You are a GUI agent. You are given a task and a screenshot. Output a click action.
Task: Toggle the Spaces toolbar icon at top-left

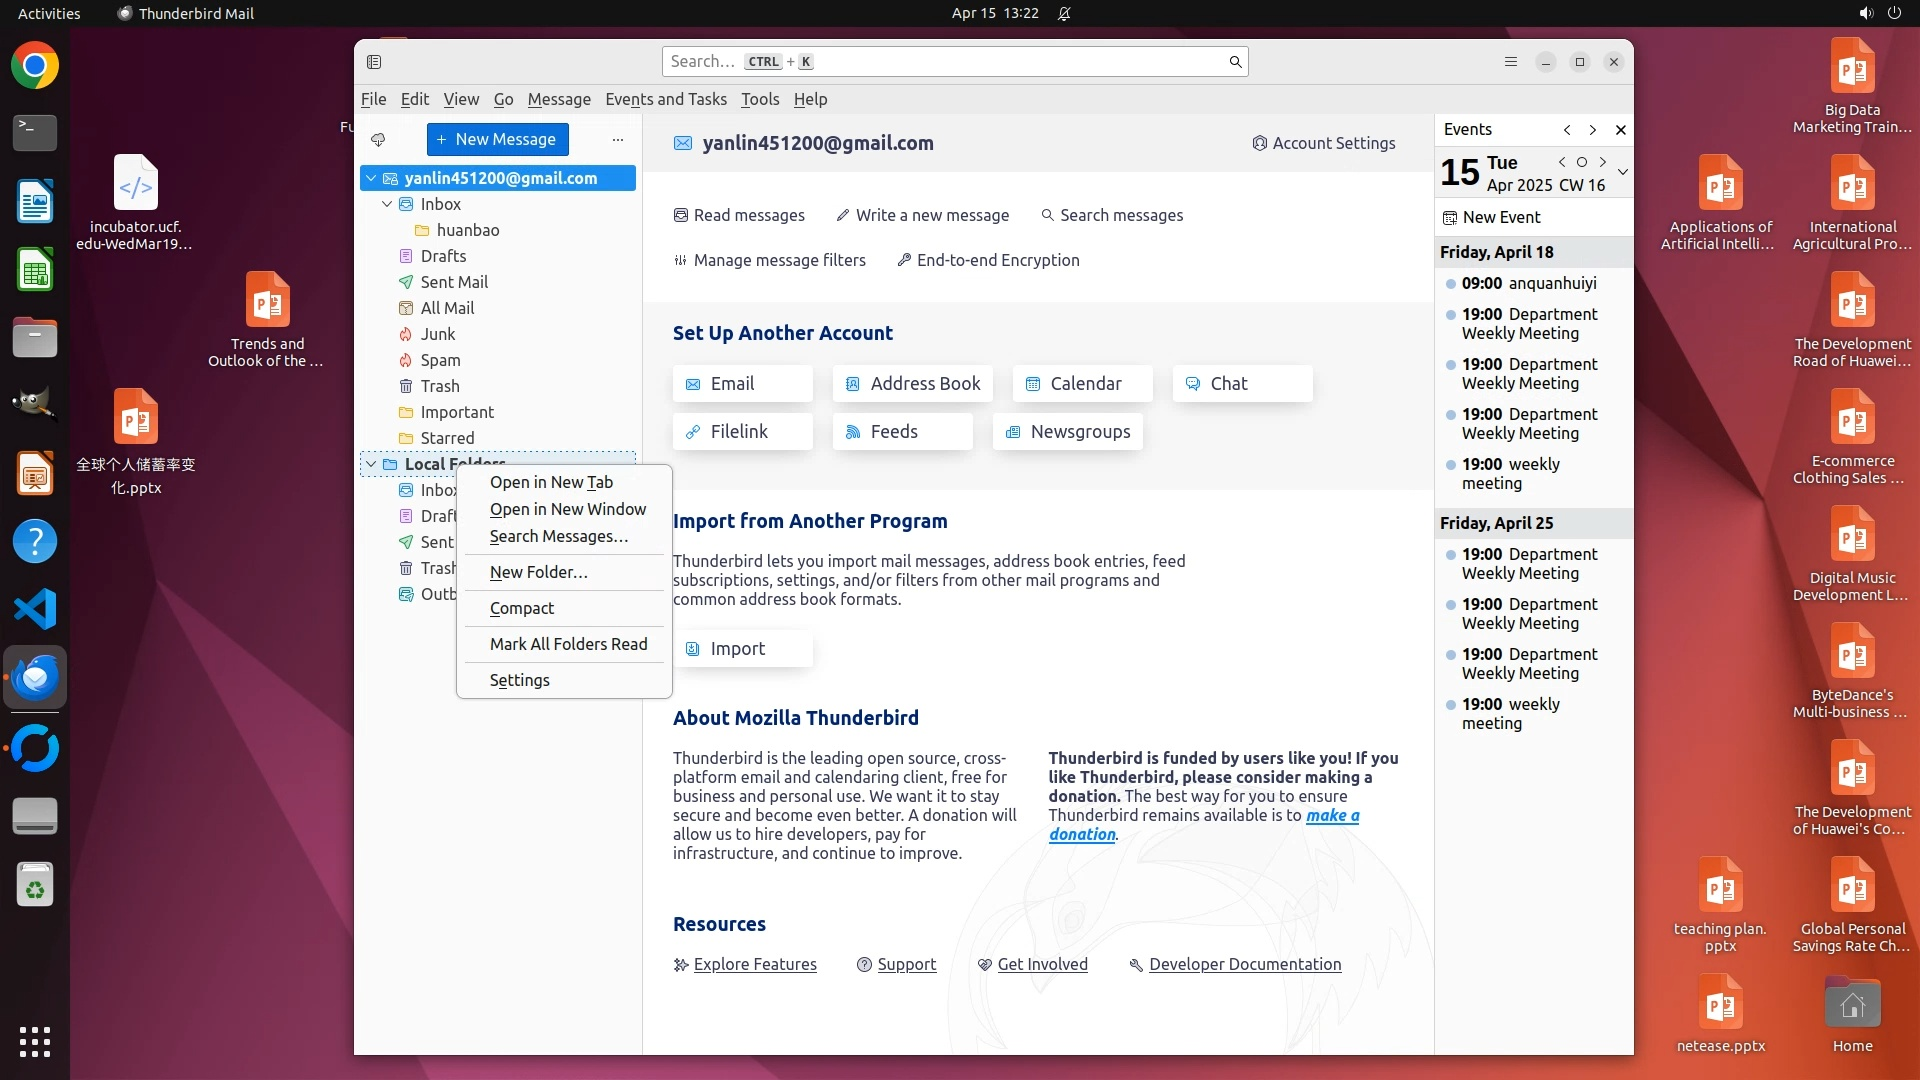point(374,62)
